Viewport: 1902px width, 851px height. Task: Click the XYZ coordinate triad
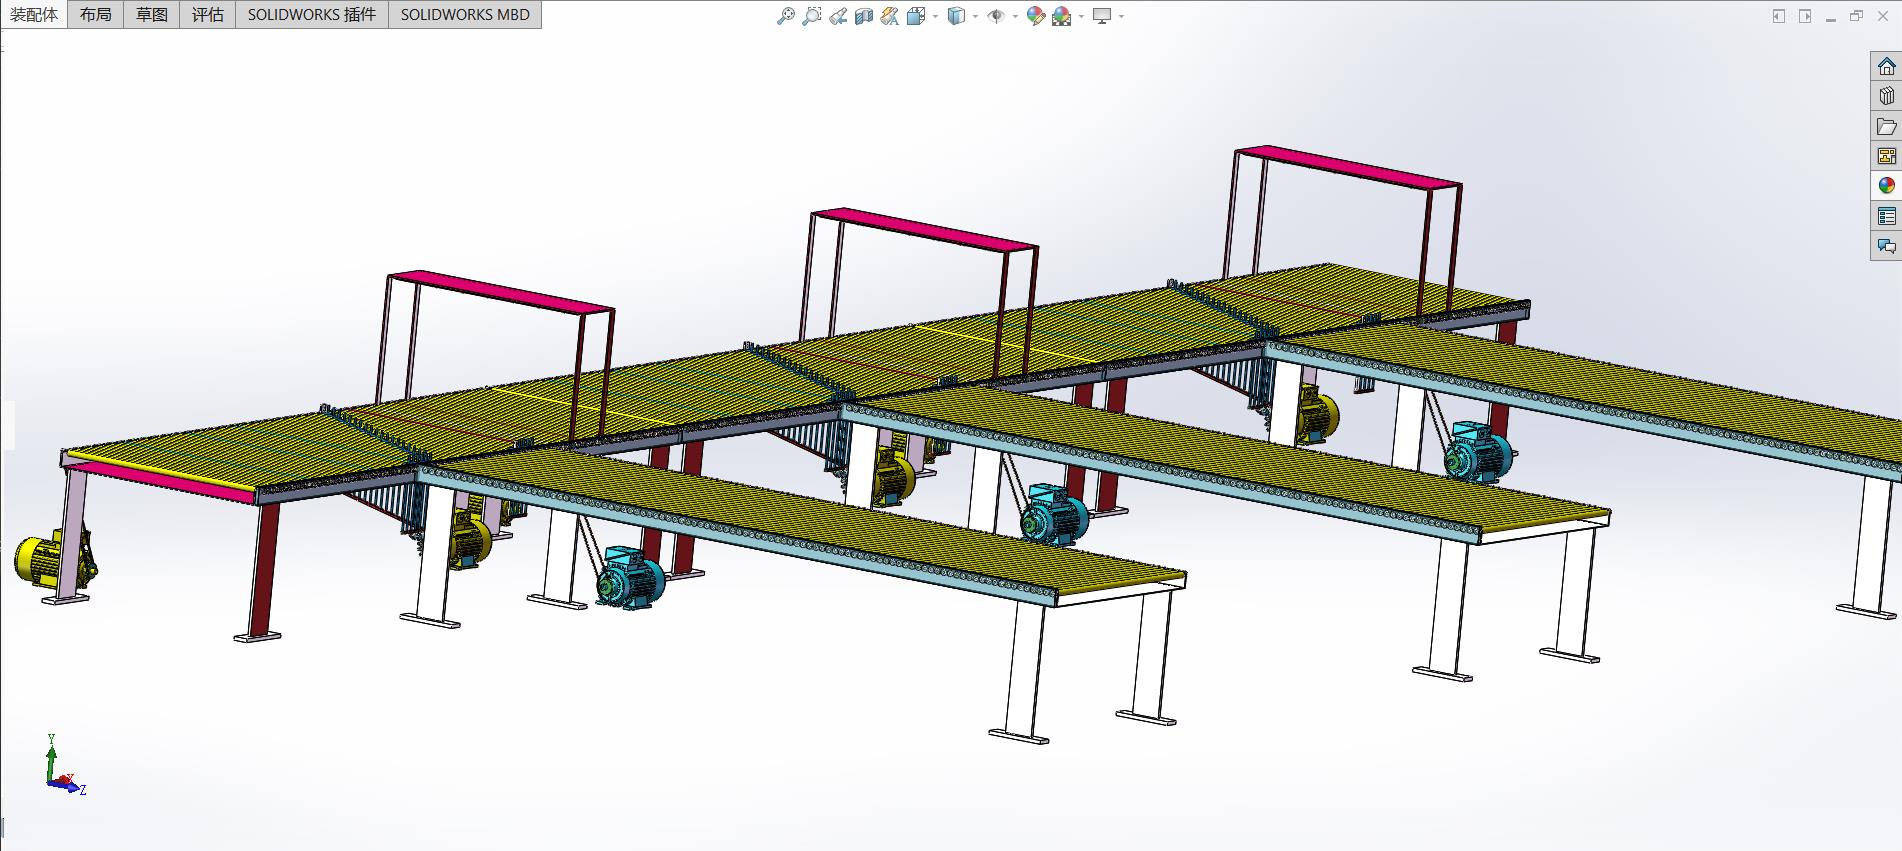[x=66, y=766]
